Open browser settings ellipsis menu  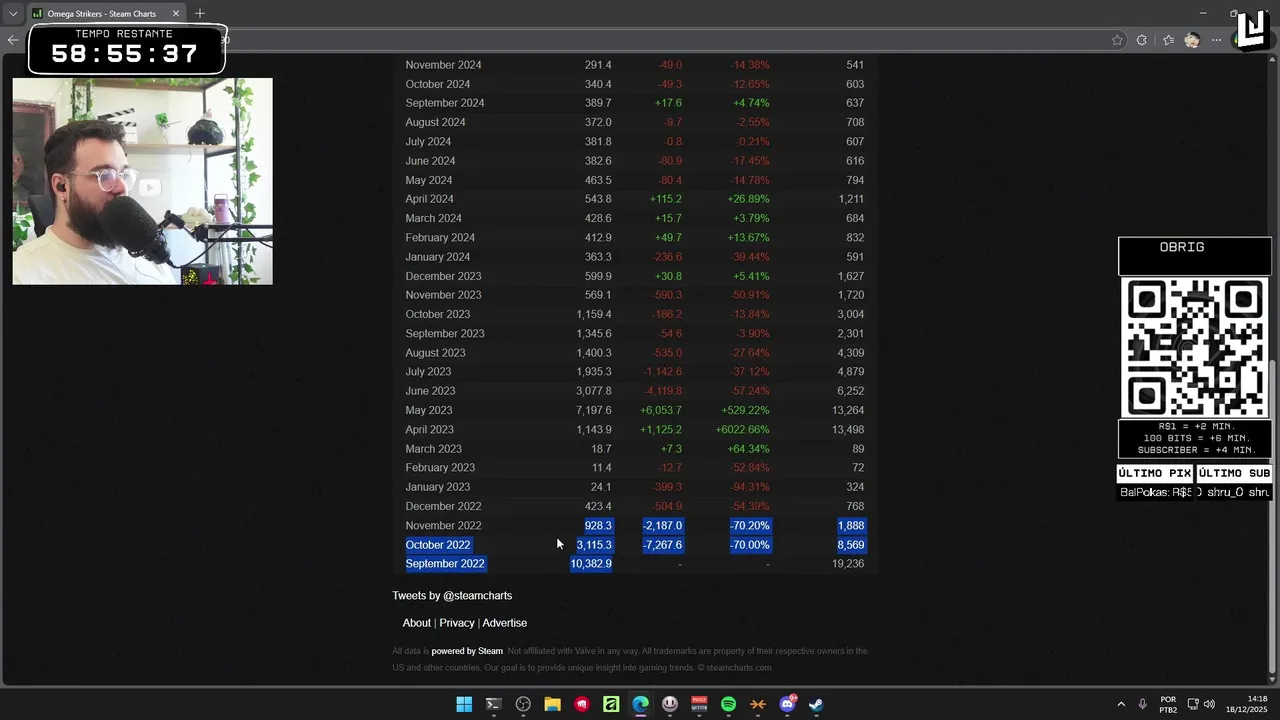[1216, 40]
